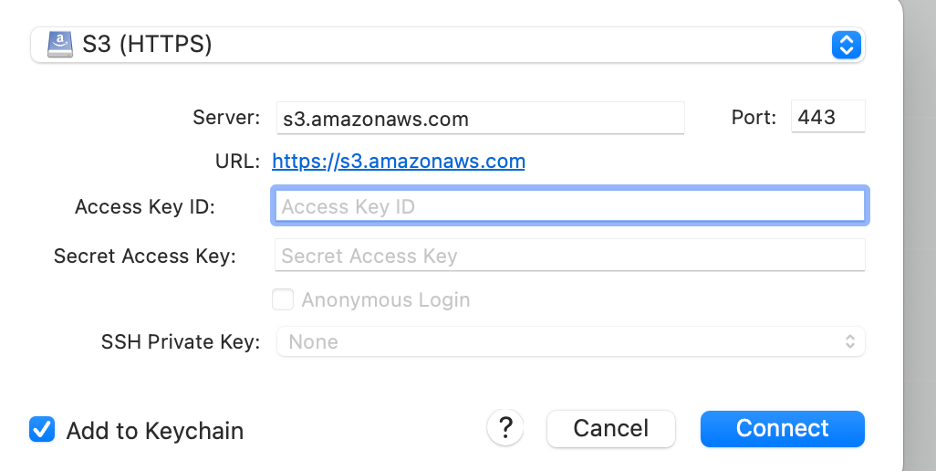Click the Port: field label

tap(754, 117)
